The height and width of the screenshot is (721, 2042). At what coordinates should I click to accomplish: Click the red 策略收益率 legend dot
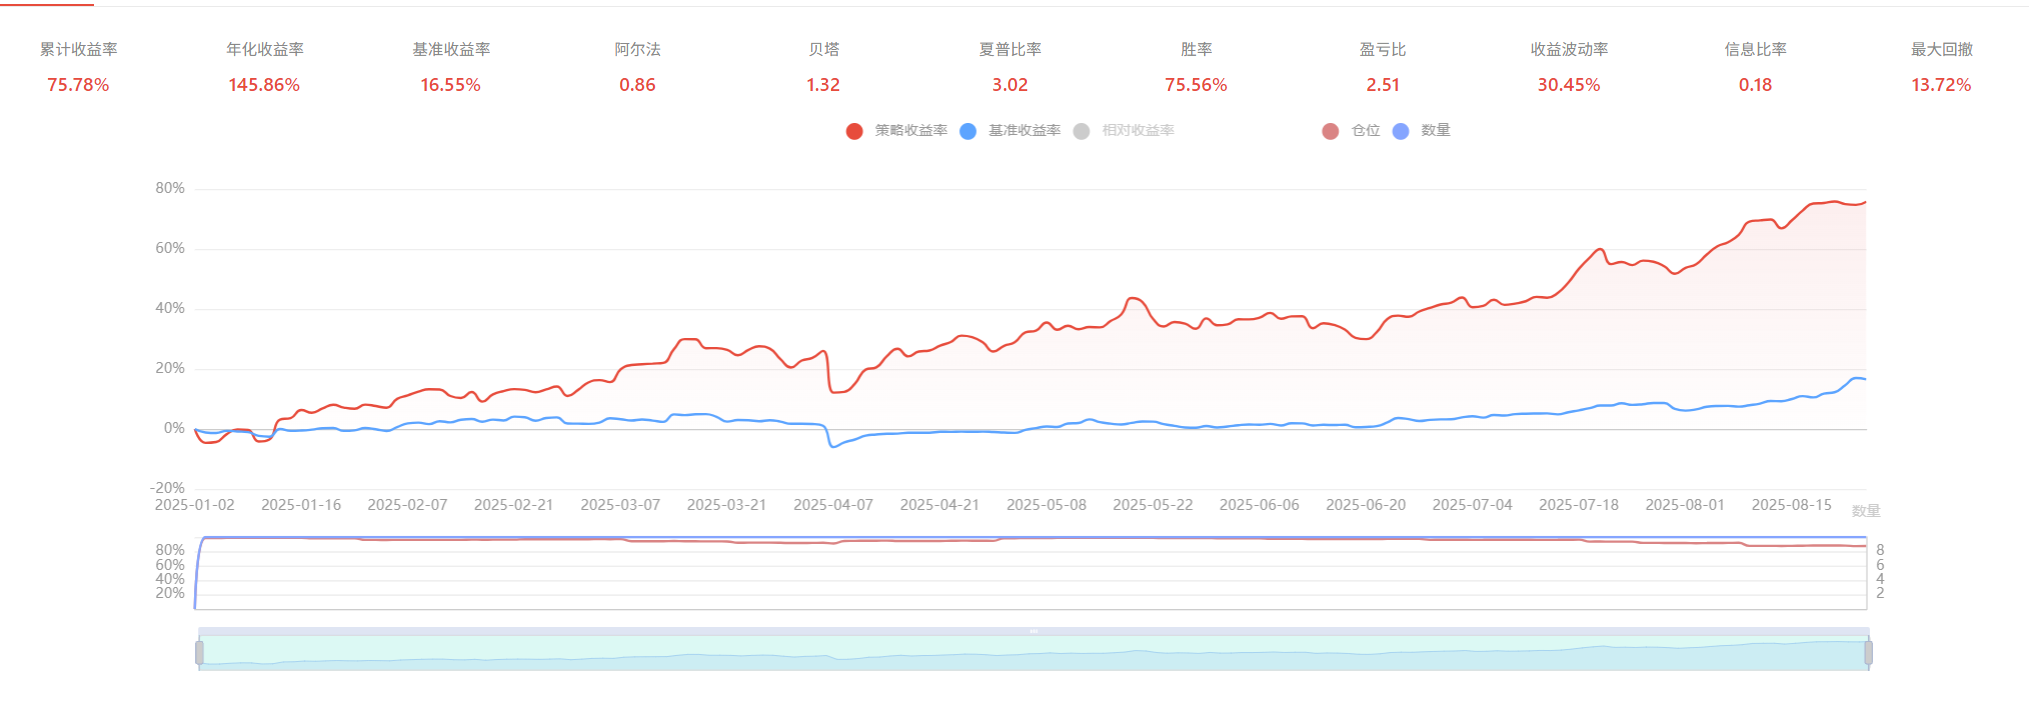tap(854, 131)
